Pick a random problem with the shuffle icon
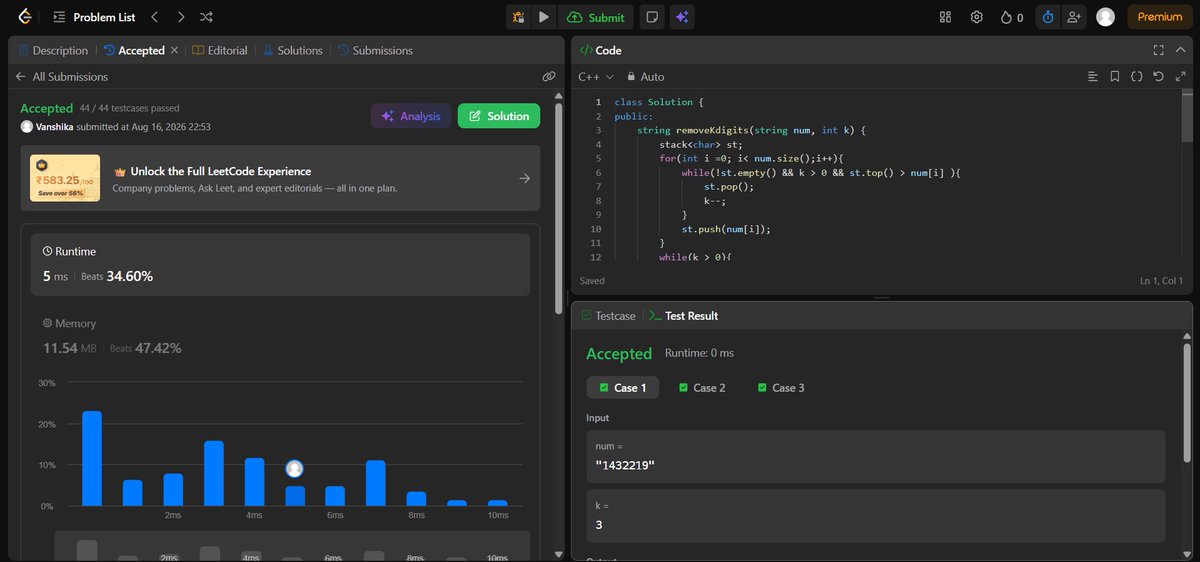 [x=206, y=17]
